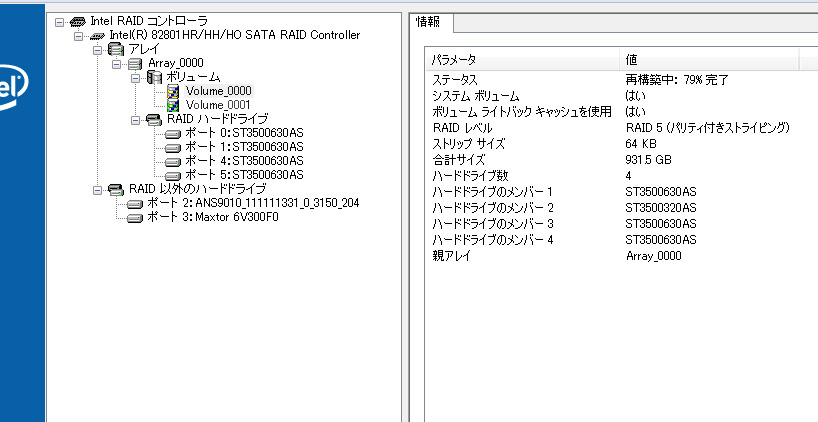Viewport: 818px width, 422px height.
Task: Select ポート 1:ST3500630AS drive
Action: 244,147
